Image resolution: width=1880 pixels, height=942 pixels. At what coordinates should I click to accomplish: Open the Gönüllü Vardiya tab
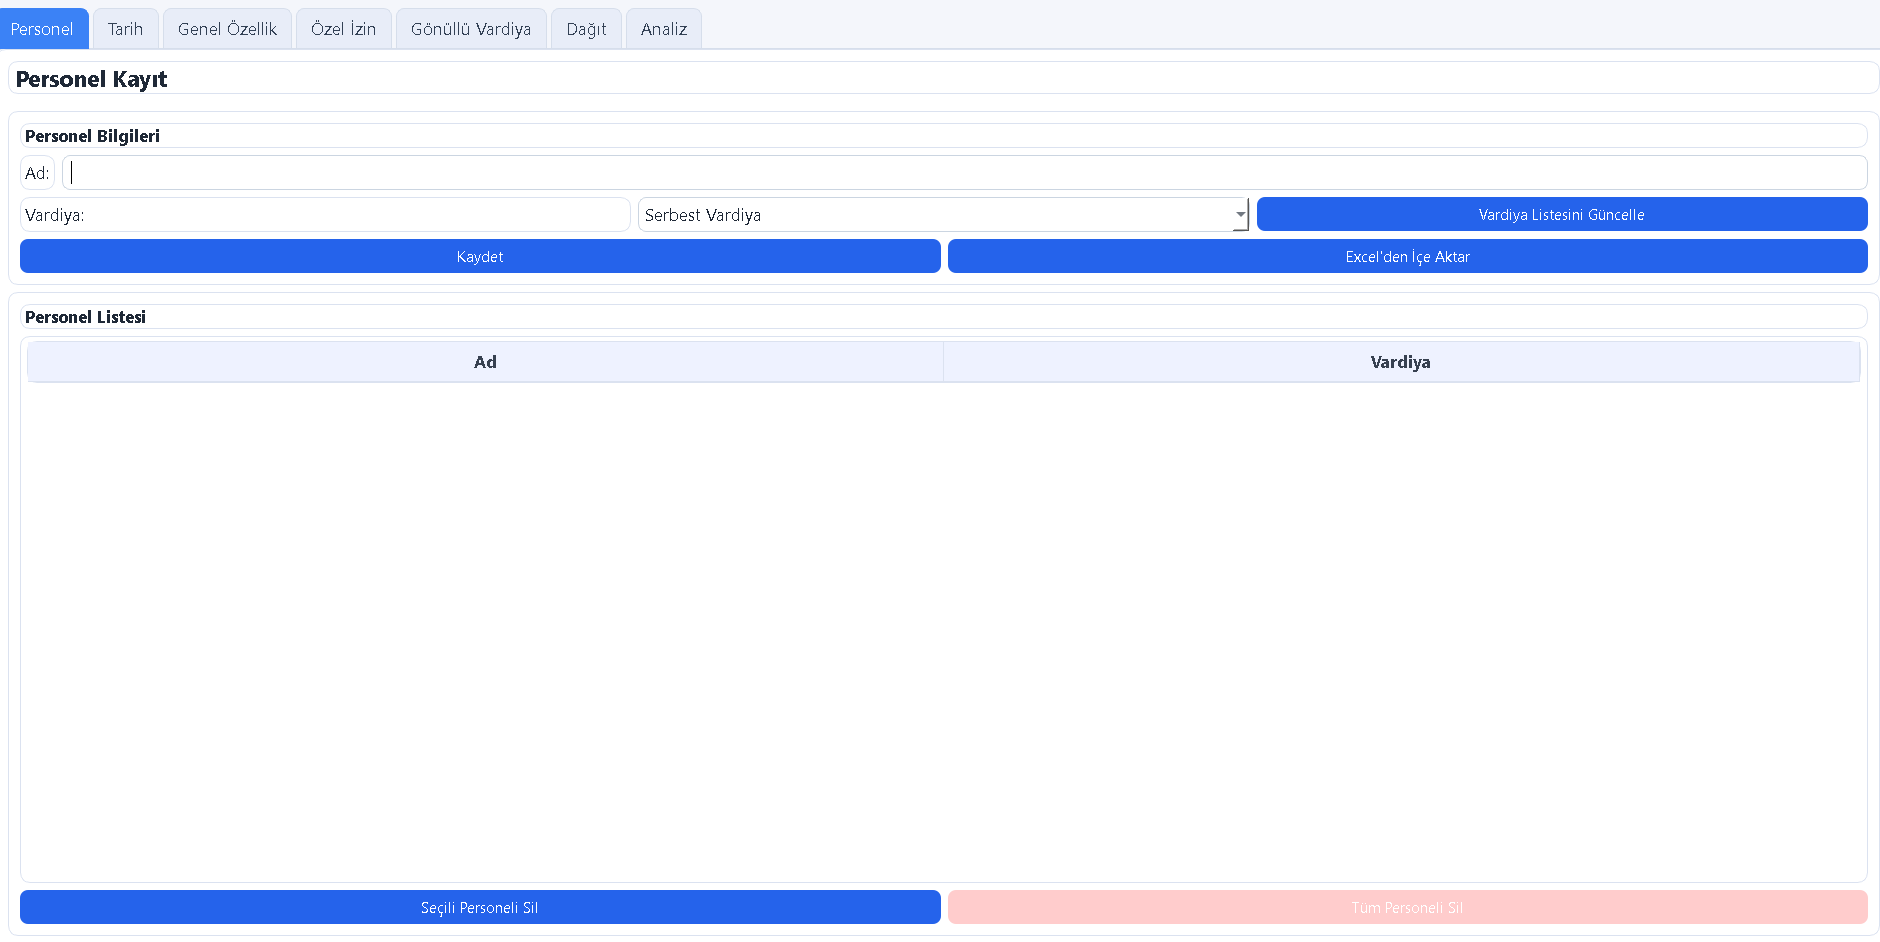471,29
